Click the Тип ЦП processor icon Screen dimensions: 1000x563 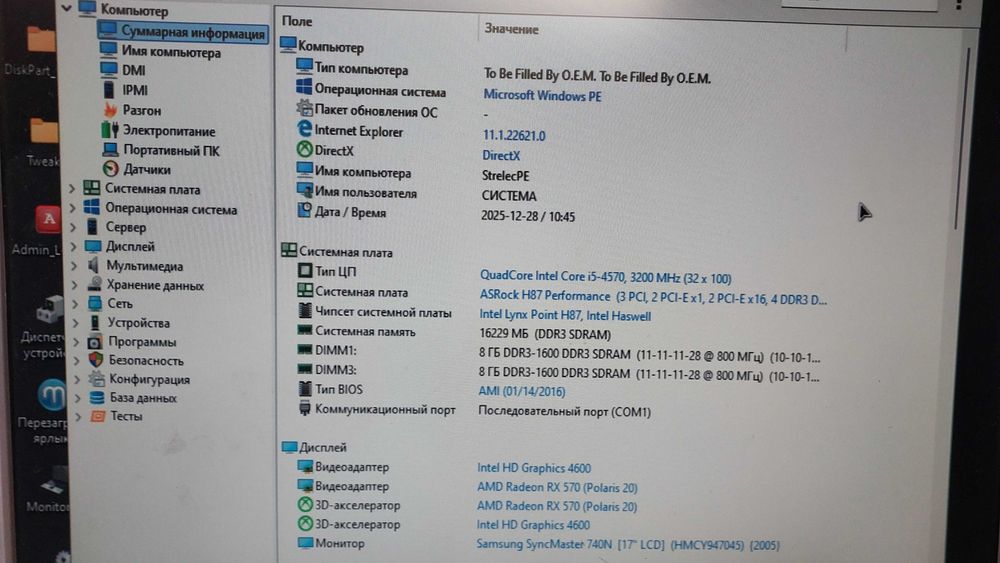[x=305, y=270]
